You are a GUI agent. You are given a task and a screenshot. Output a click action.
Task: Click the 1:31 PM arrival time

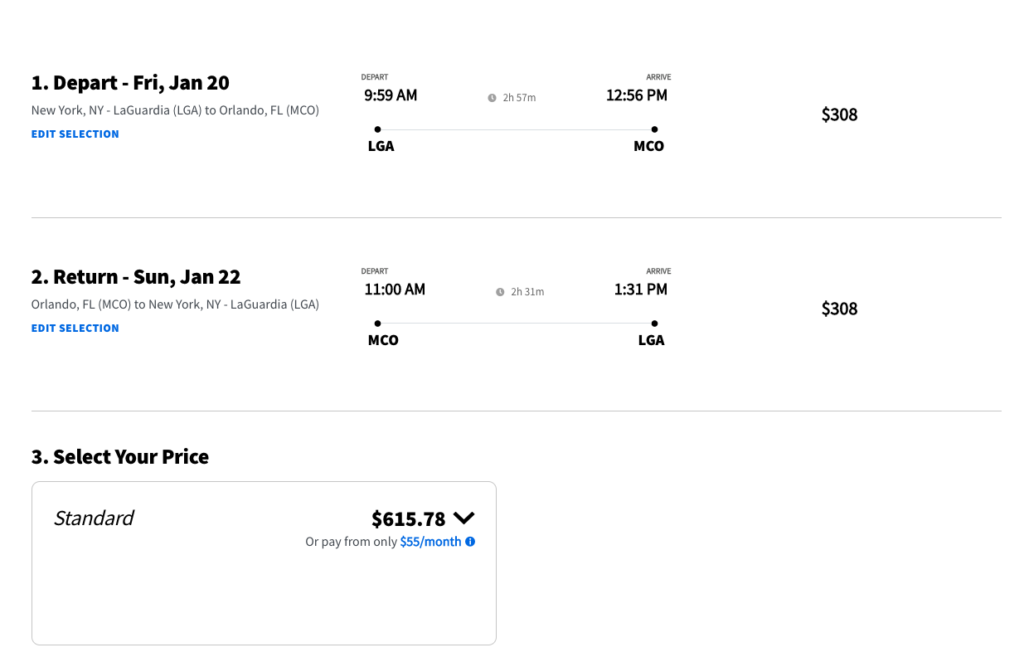point(641,289)
